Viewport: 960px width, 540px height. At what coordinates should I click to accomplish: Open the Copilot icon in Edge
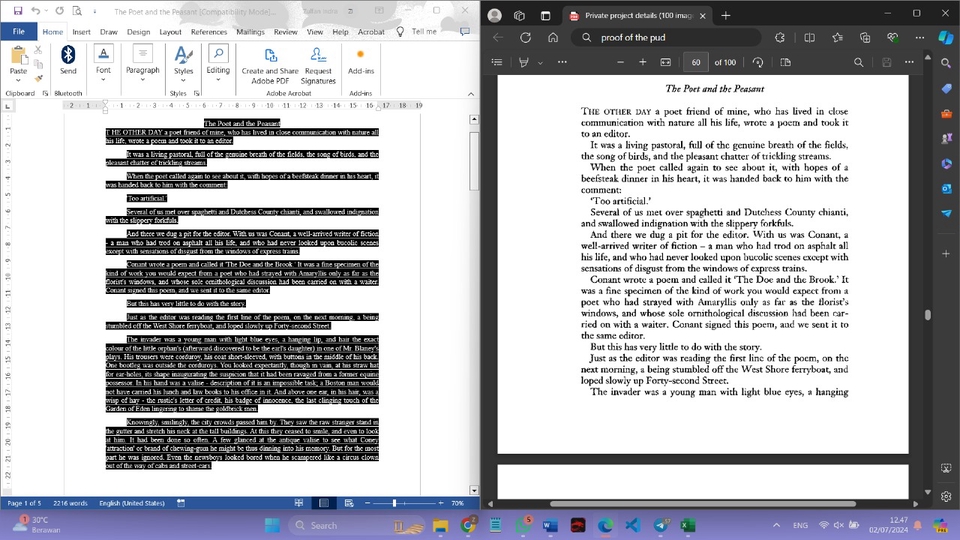click(x=946, y=37)
